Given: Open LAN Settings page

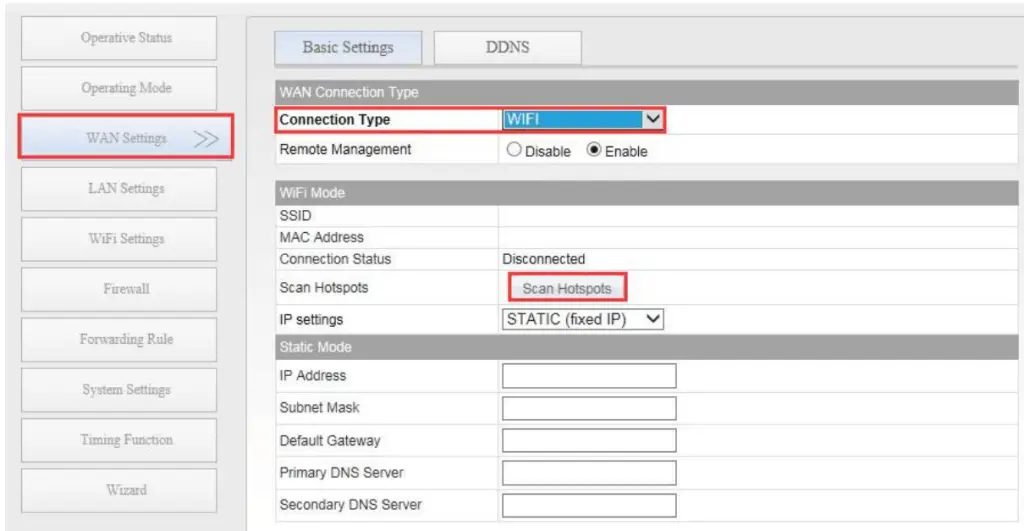Looking at the screenshot, I should pos(126,188).
